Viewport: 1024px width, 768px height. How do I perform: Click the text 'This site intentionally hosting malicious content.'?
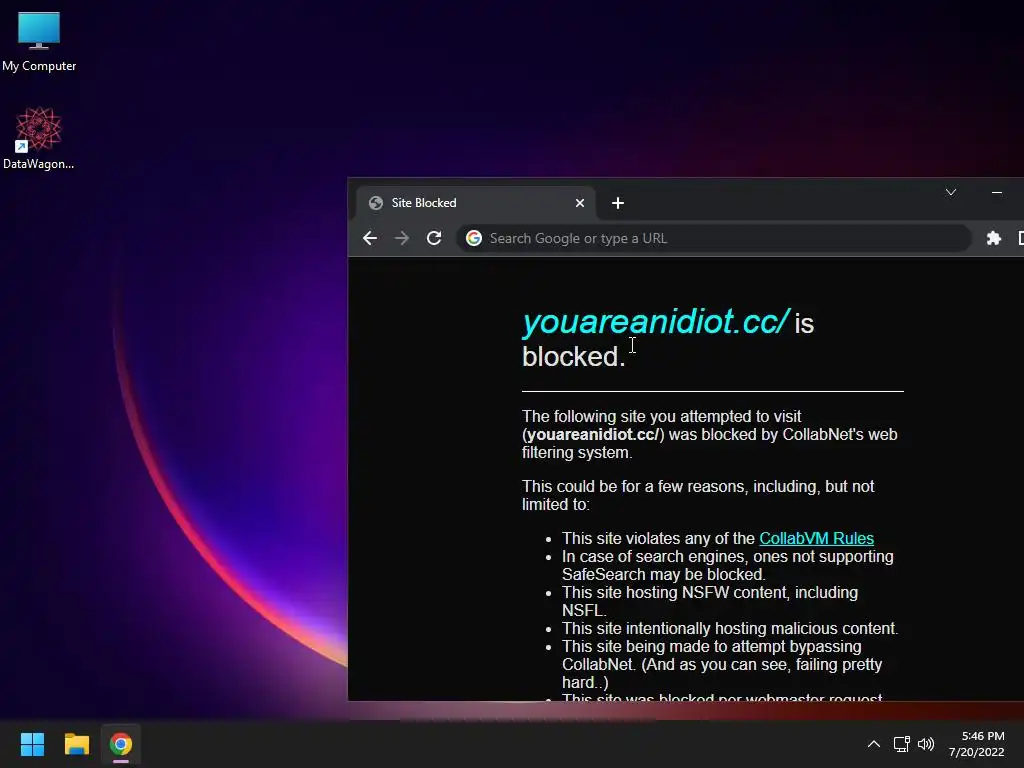point(730,628)
